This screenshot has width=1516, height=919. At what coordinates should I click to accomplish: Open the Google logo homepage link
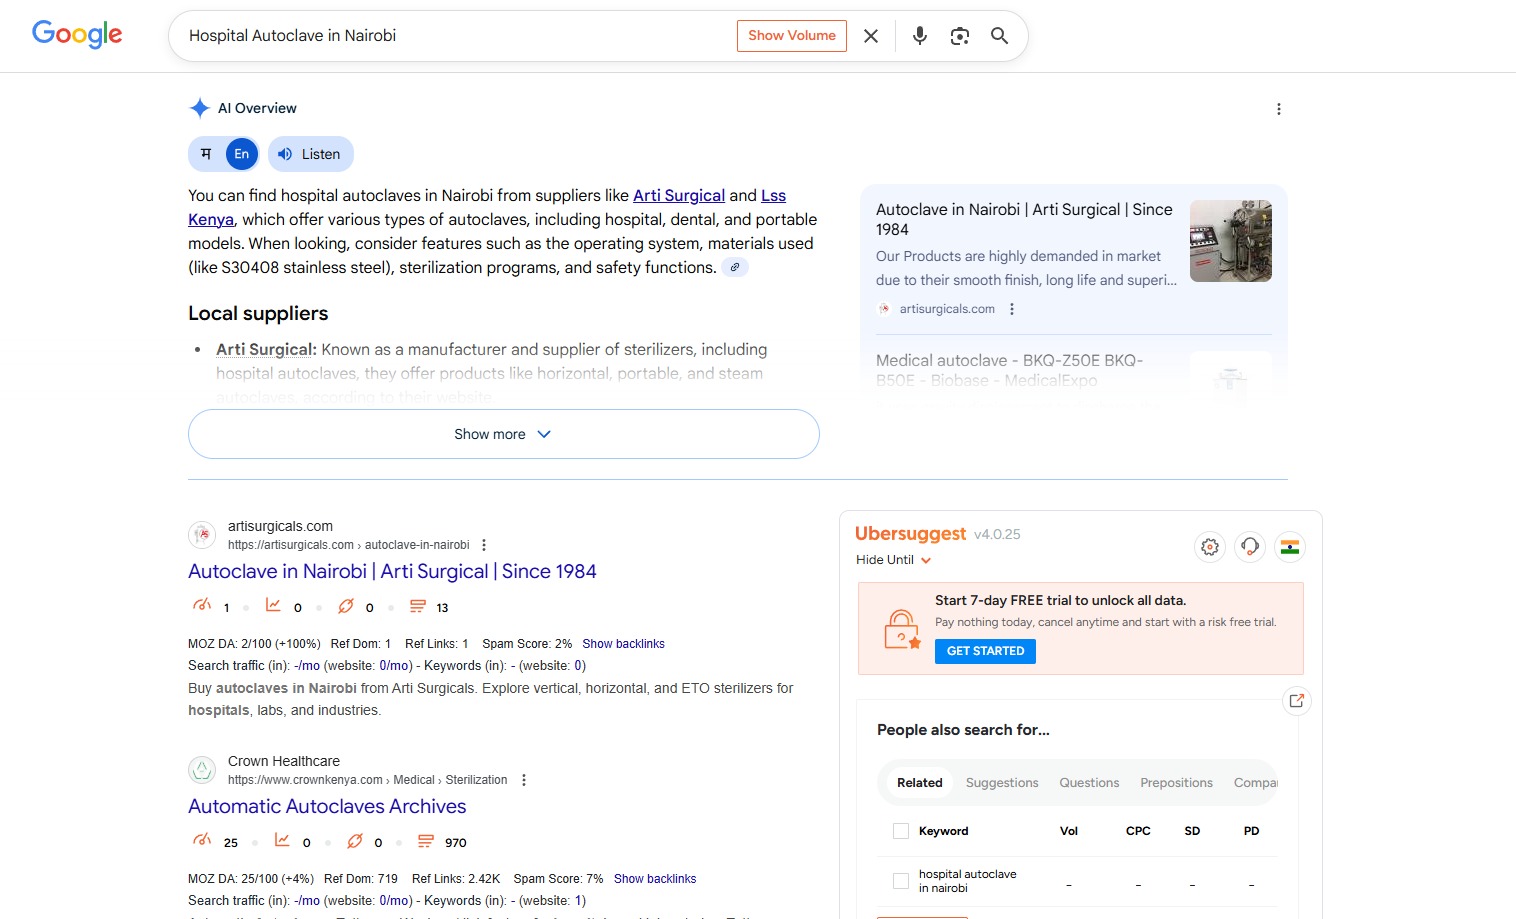[77, 35]
